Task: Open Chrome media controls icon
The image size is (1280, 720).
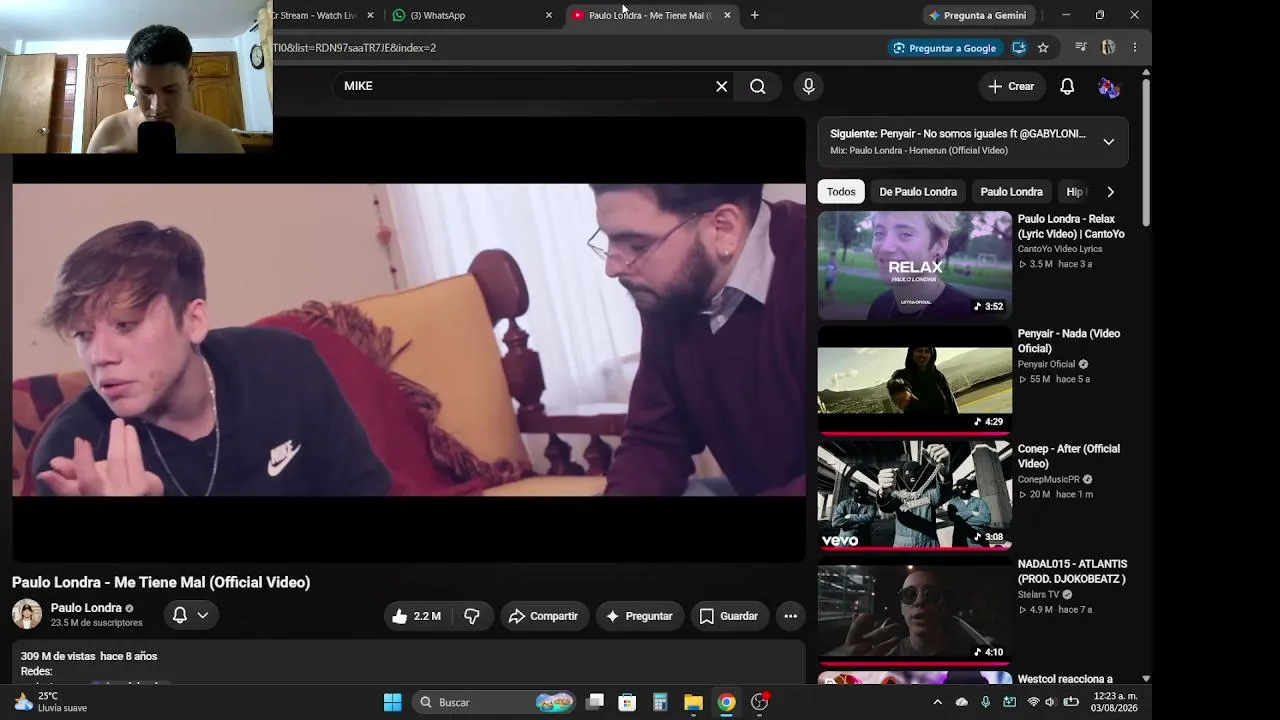Action: click(x=1081, y=47)
